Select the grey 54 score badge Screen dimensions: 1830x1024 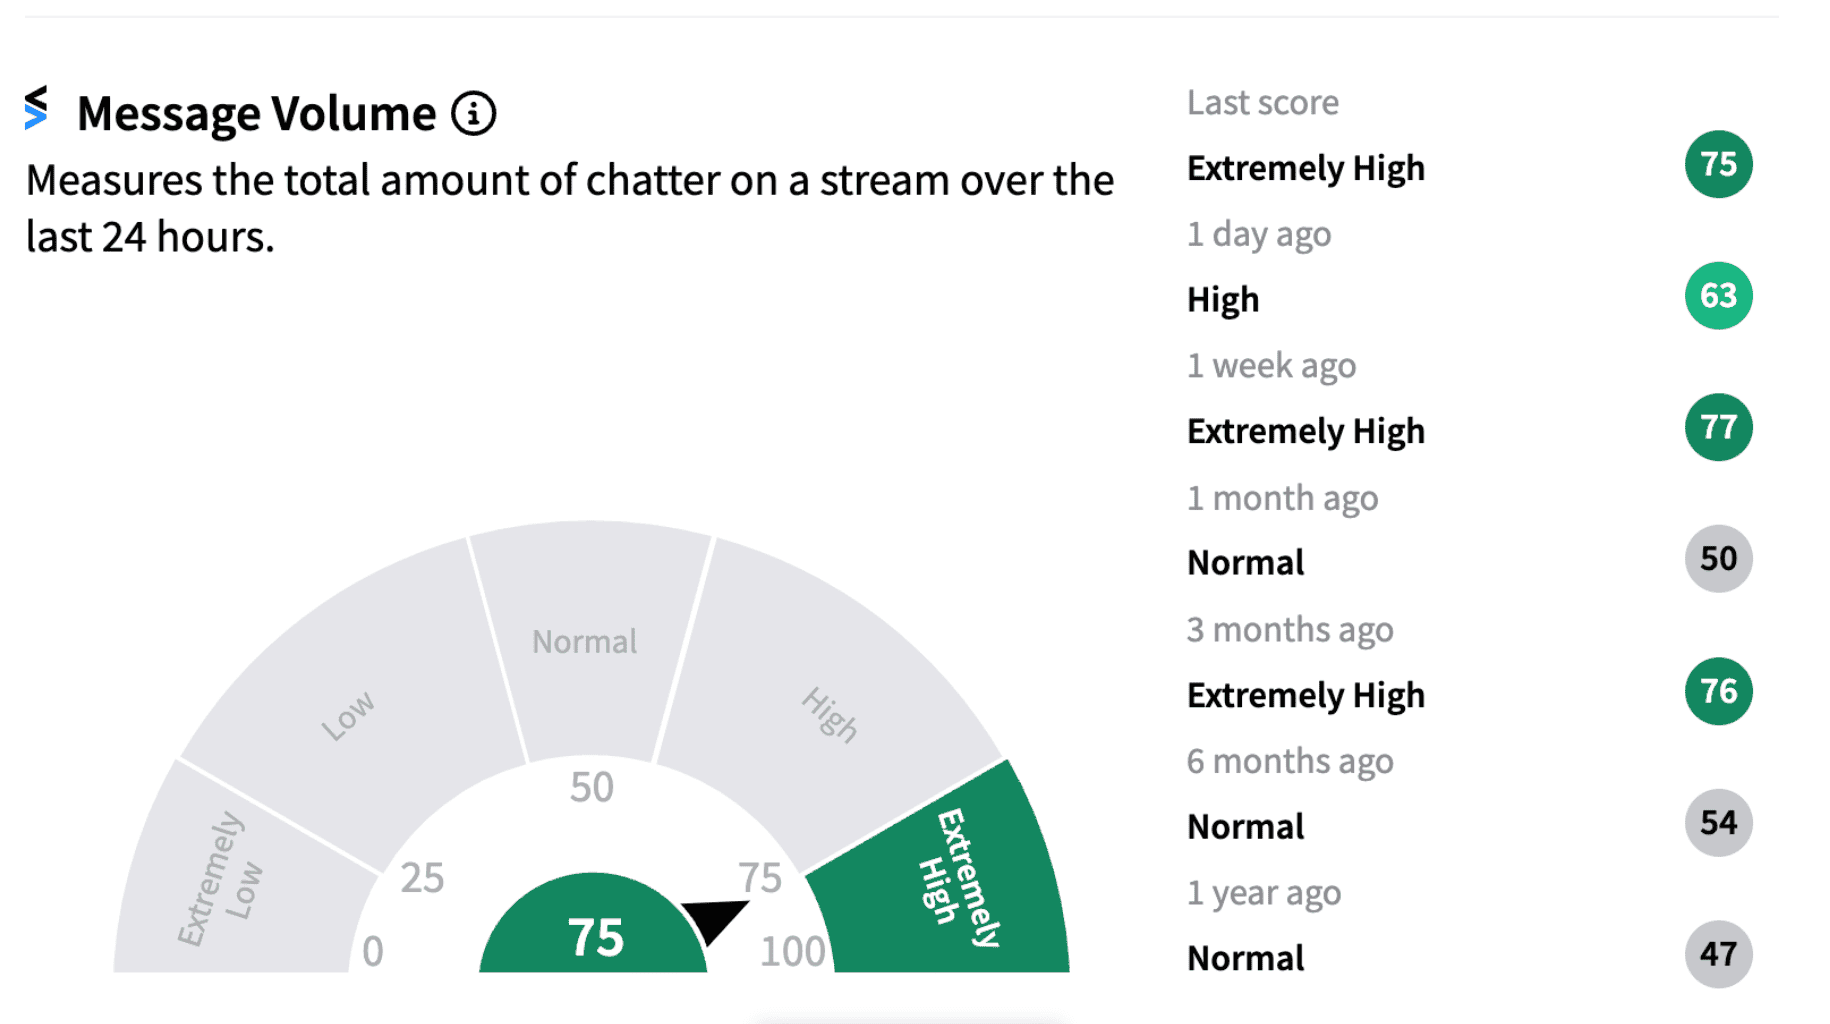(1718, 823)
